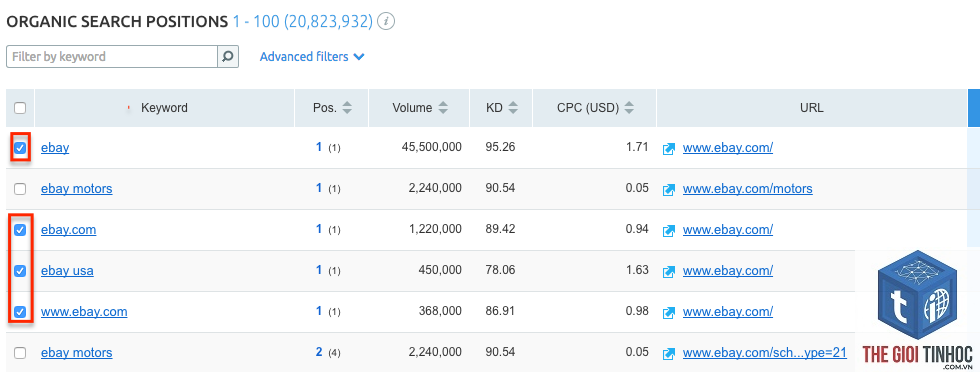980x372 pixels.
Task: Sort table by Pos. column arrows
Action: pos(347,108)
